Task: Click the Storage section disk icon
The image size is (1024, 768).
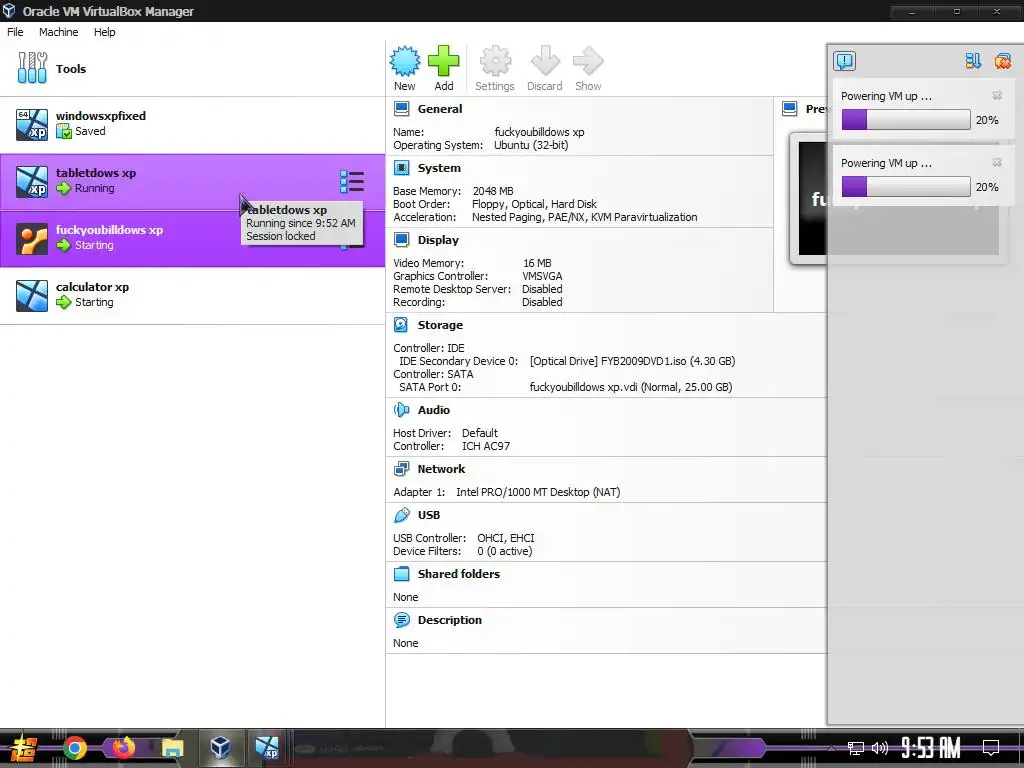Action: [x=401, y=325]
